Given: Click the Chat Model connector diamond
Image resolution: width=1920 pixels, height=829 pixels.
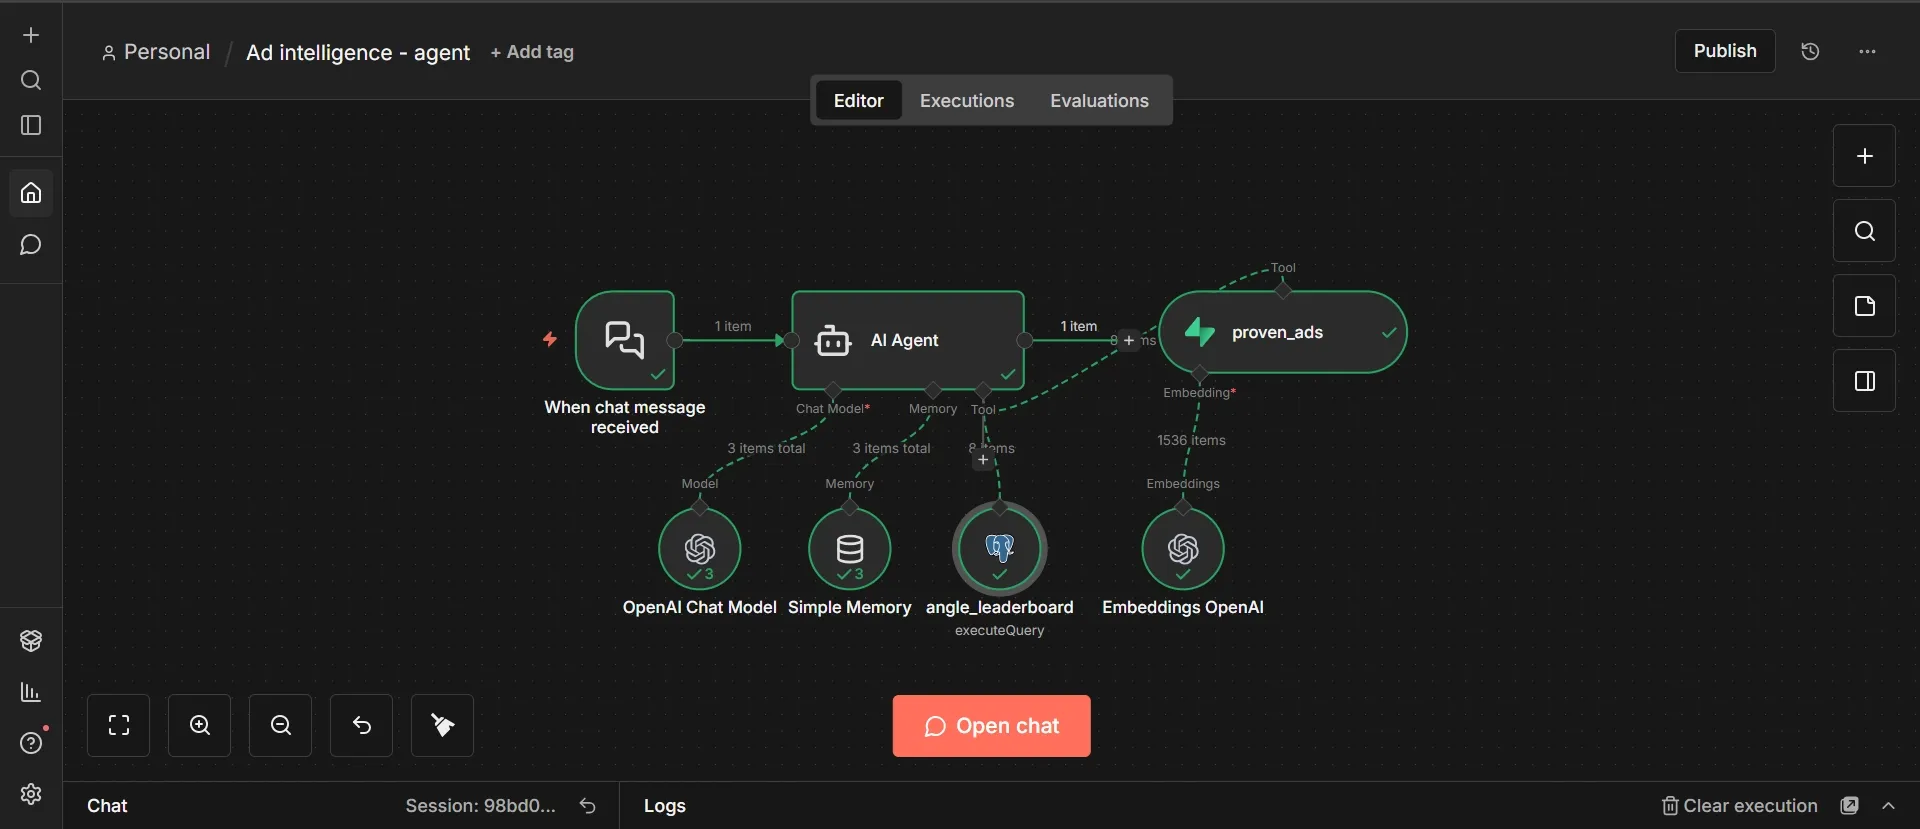Looking at the screenshot, I should pos(833,390).
